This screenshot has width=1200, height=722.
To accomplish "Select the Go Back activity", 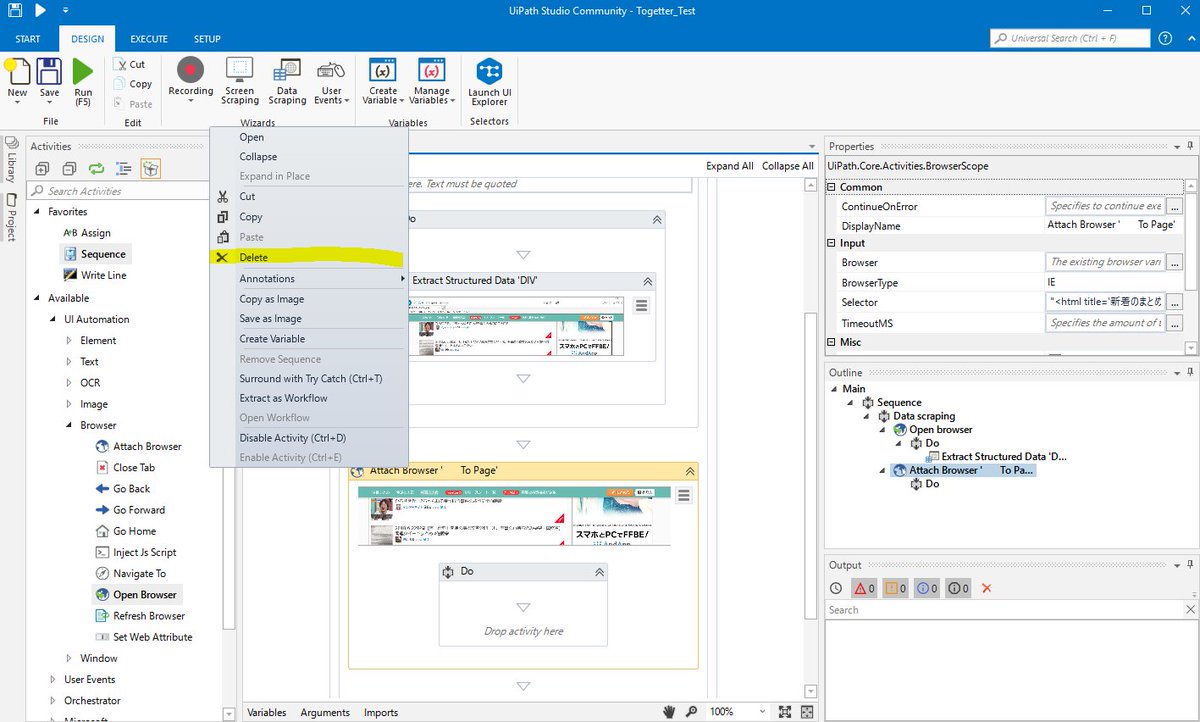I will click(x=122, y=489).
